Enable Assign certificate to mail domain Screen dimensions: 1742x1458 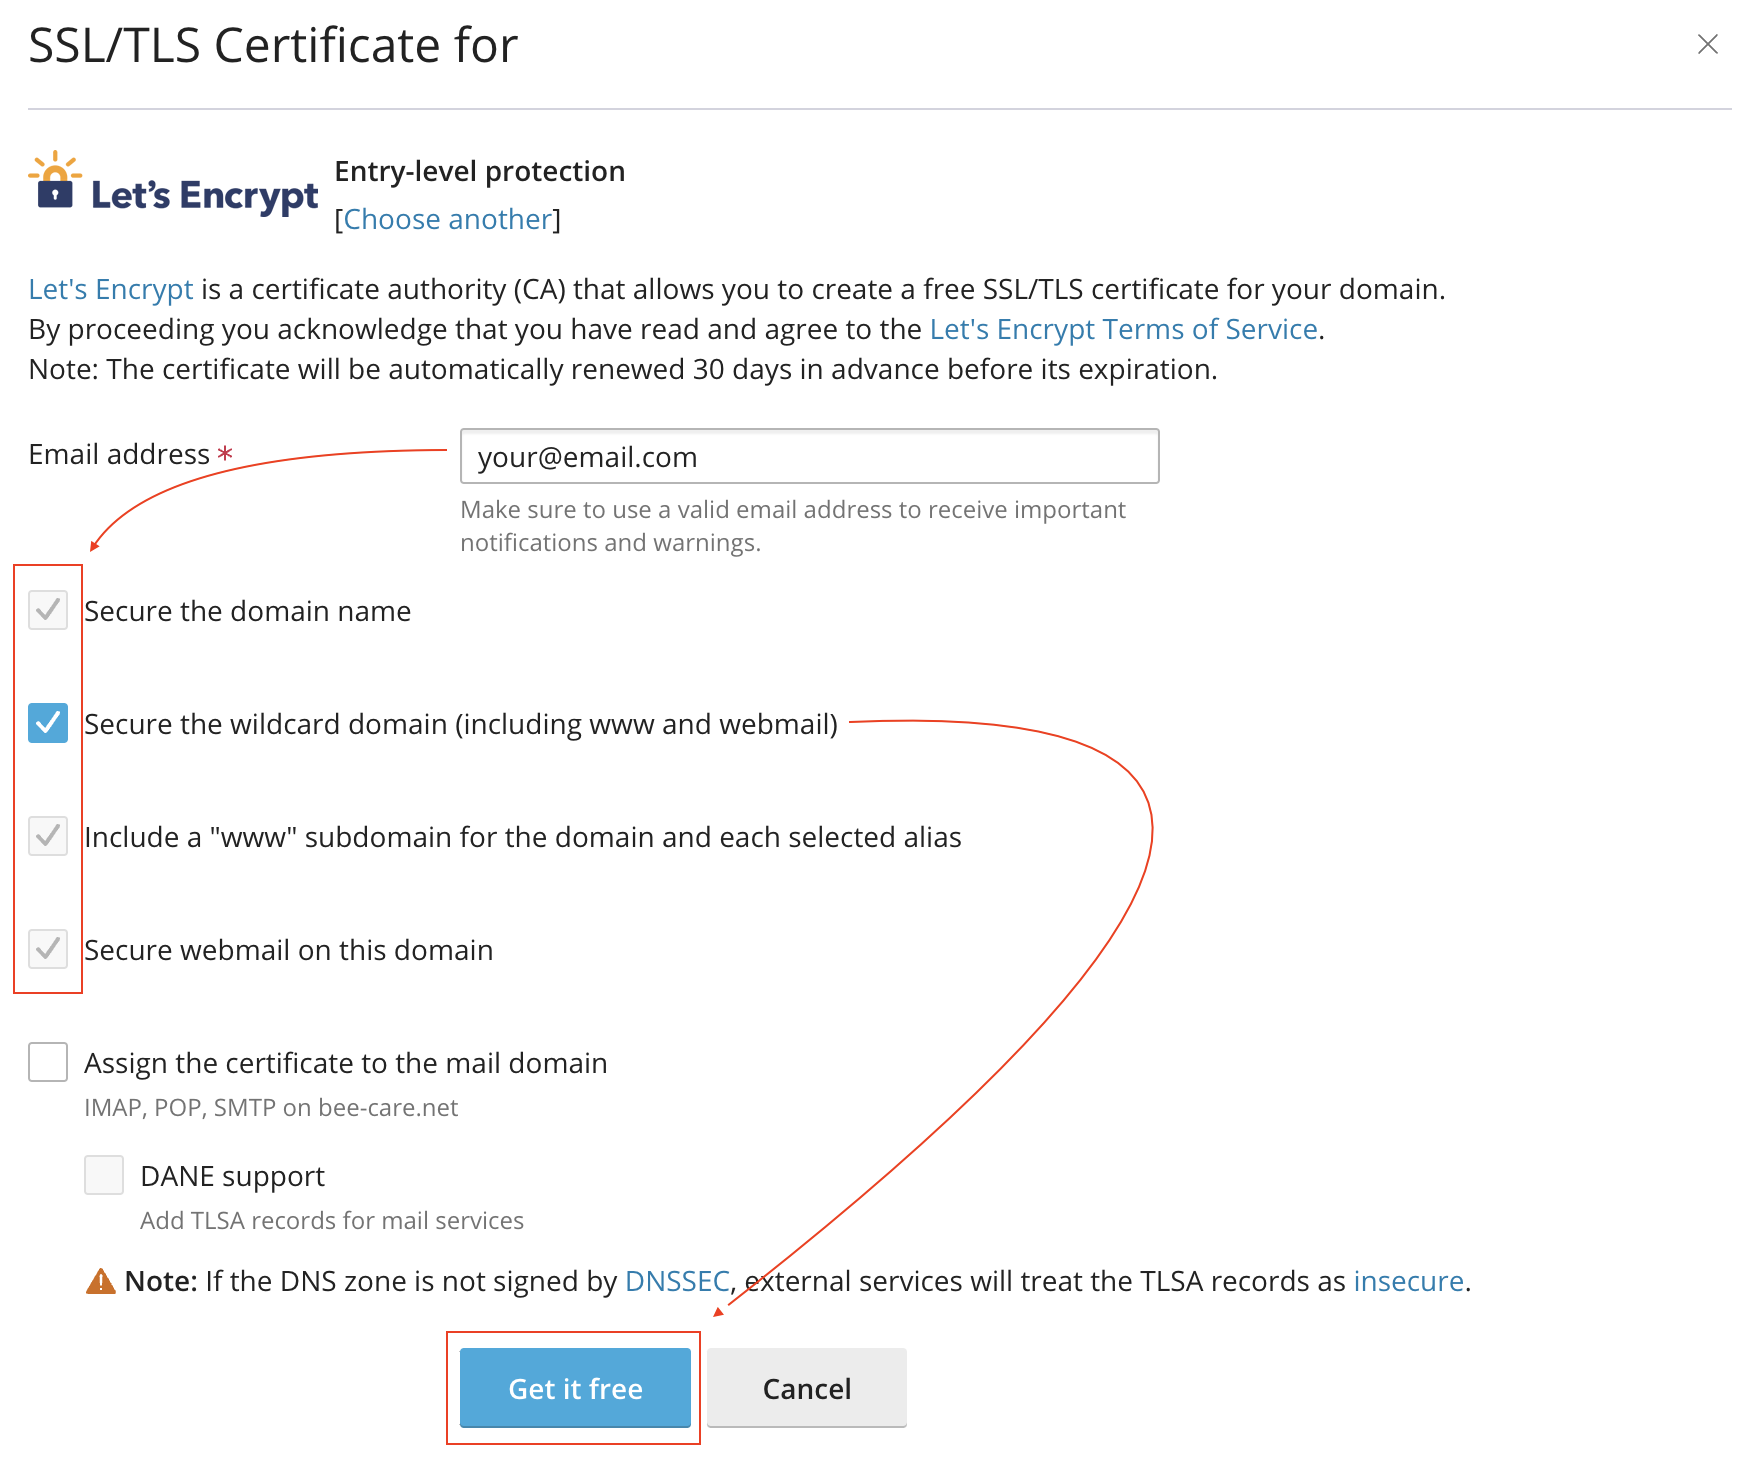point(48,1062)
